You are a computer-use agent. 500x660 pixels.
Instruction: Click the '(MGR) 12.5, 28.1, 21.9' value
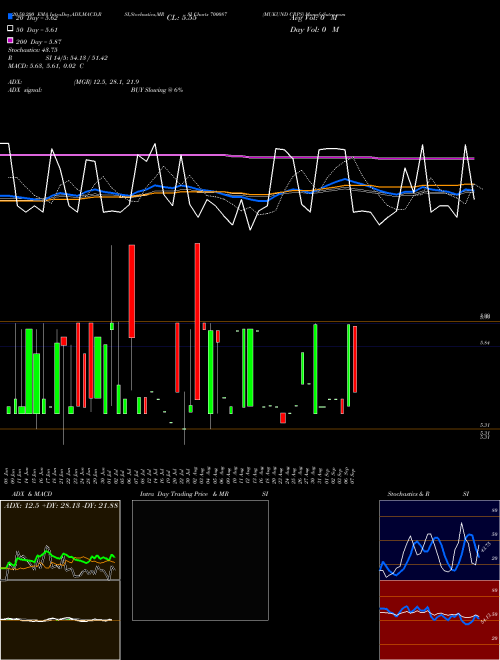106,82
